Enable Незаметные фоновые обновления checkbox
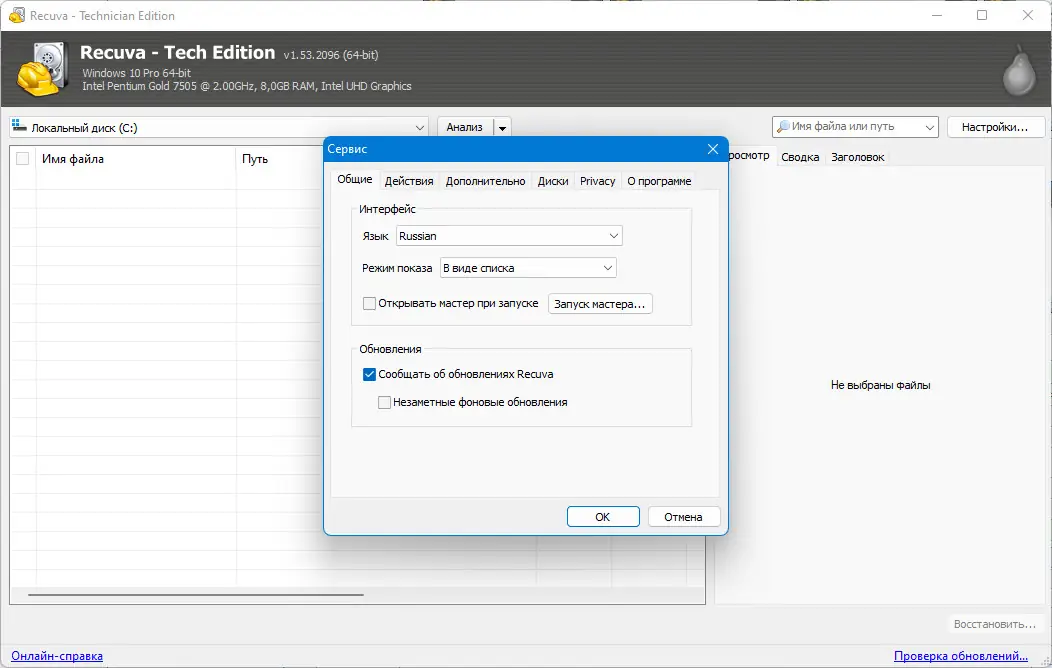This screenshot has height=668, width=1052. [384, 402]
